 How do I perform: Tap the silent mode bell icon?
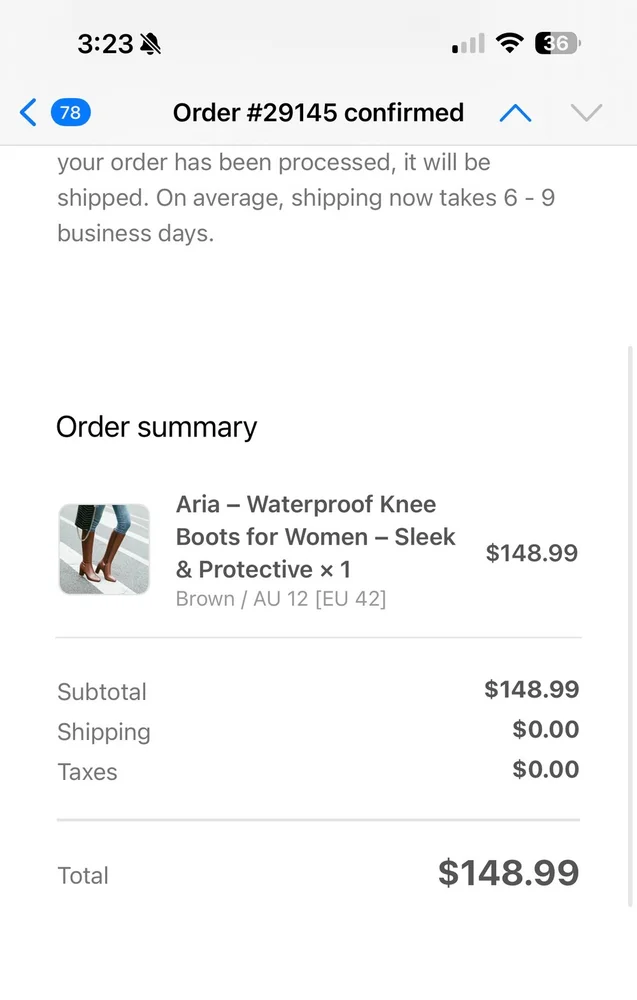[x=151, y=44]
